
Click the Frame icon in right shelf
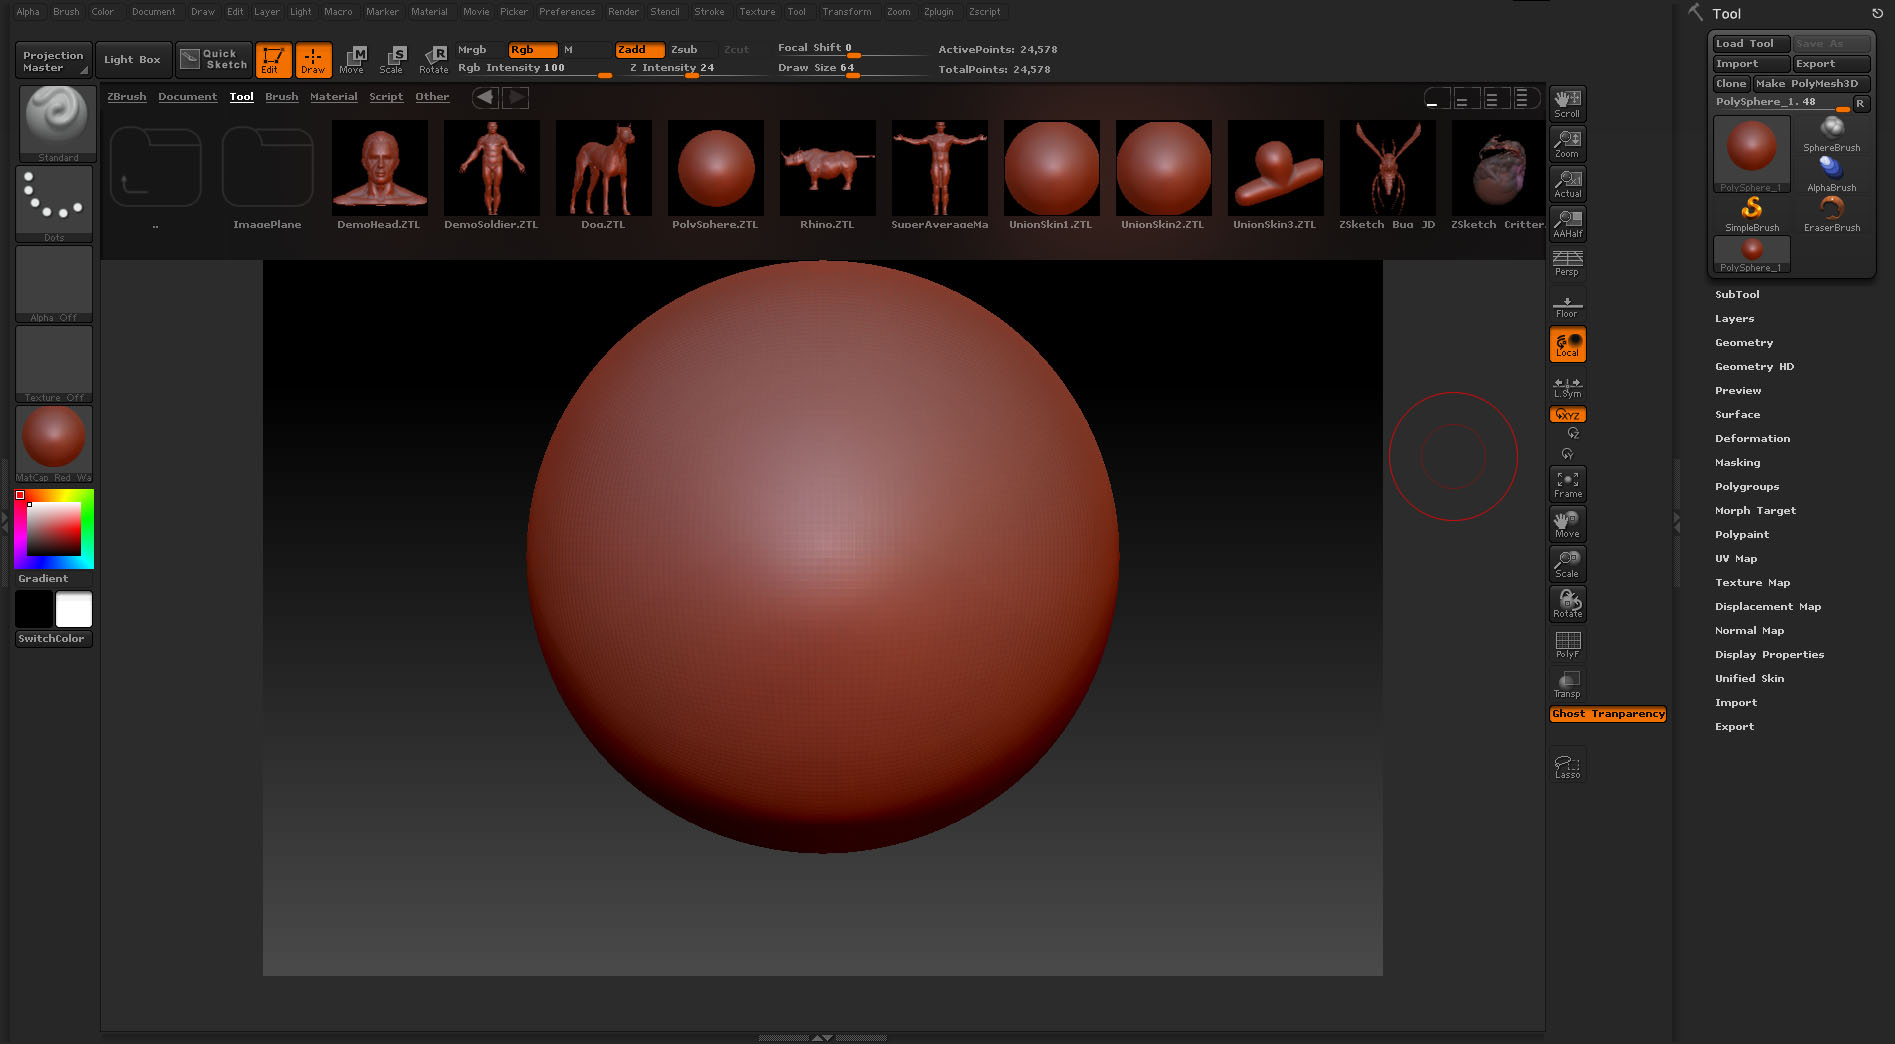[x=1567, y=484]
